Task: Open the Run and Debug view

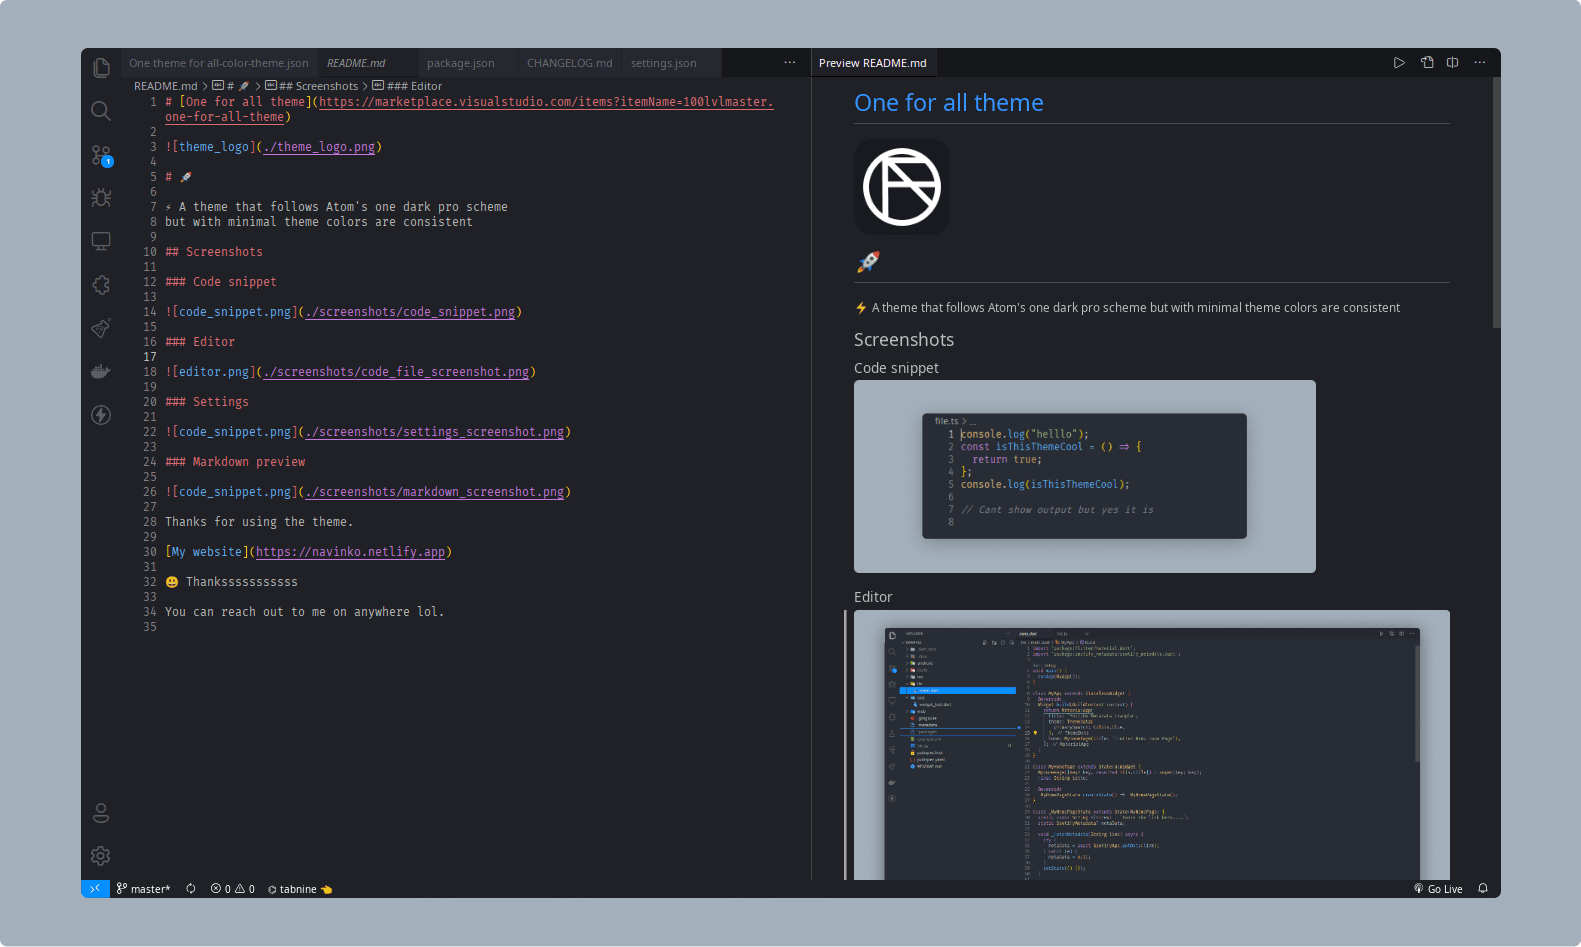Action: [101, 198]
